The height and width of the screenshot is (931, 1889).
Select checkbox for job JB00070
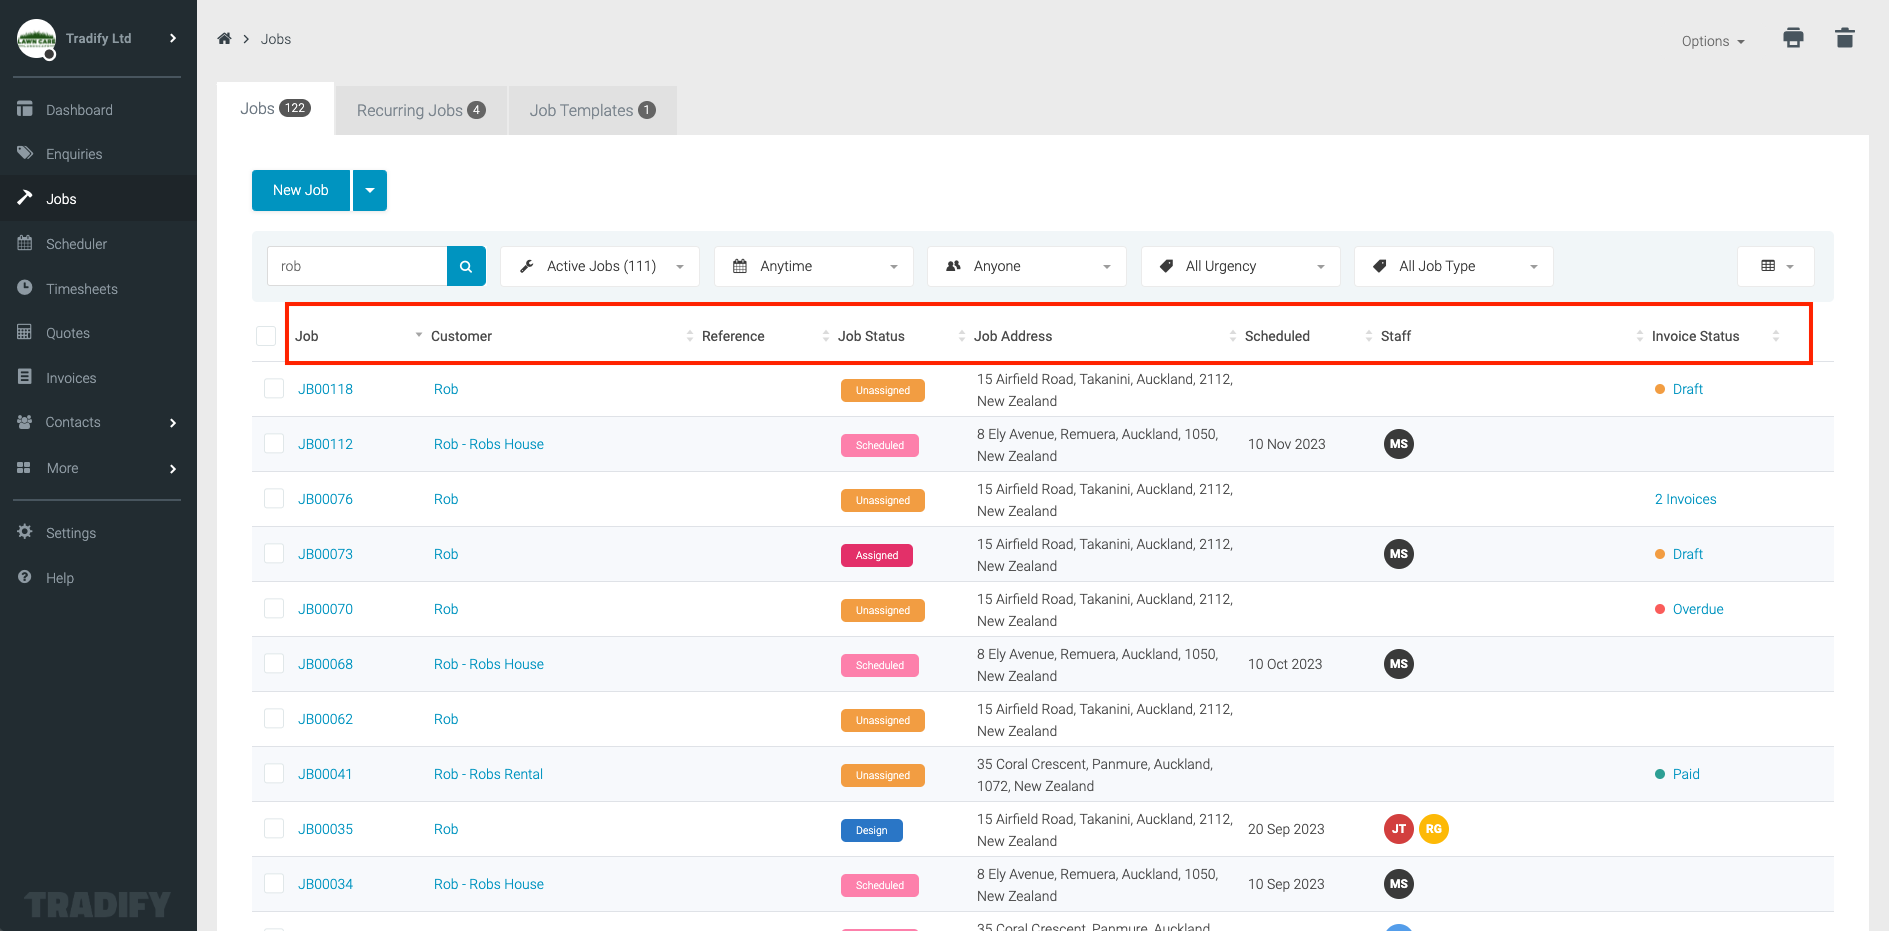[274, 608]
